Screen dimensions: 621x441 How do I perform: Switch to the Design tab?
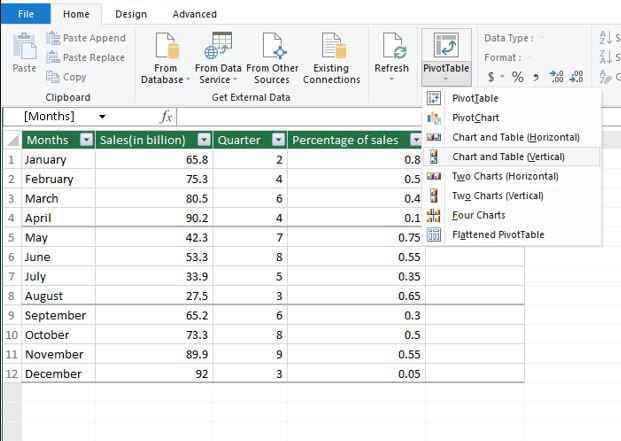point(130,14)
